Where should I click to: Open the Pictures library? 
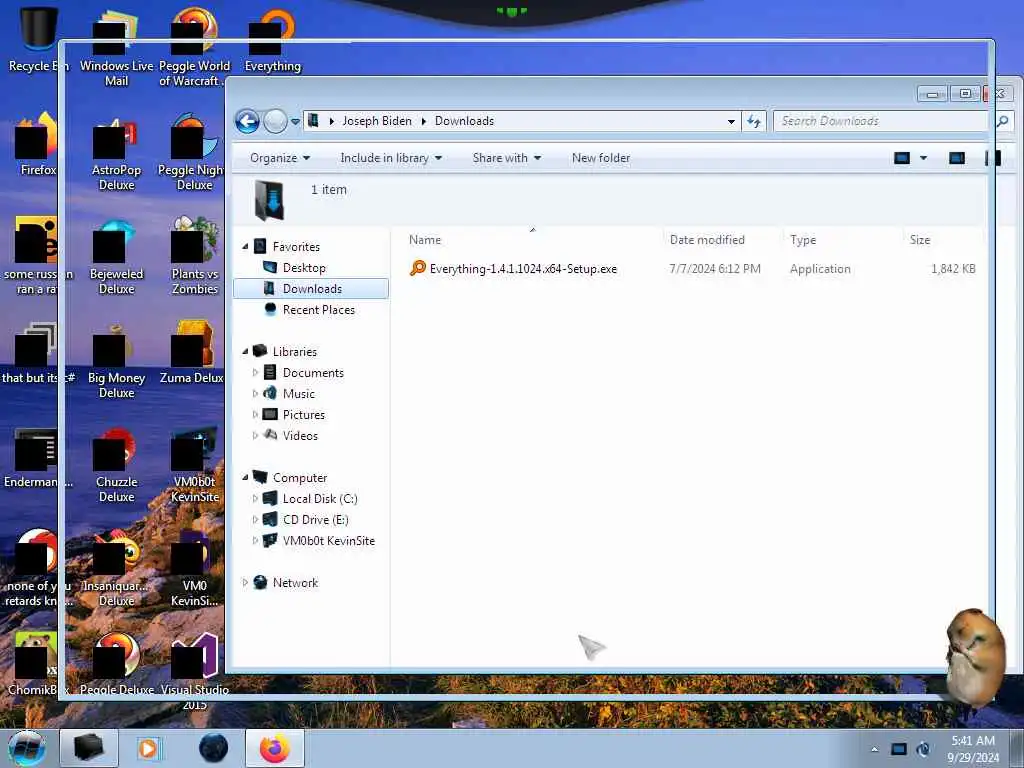[x=304, y=415]
